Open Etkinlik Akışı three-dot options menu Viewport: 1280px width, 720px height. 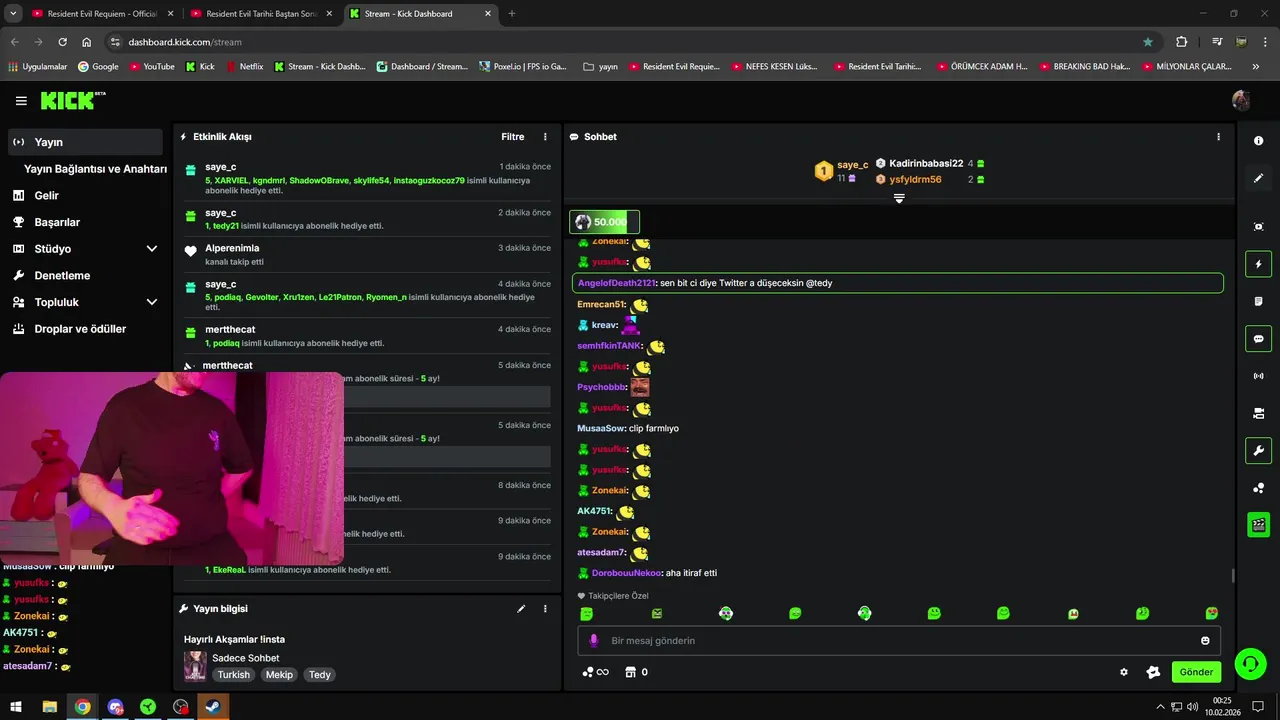545,137
